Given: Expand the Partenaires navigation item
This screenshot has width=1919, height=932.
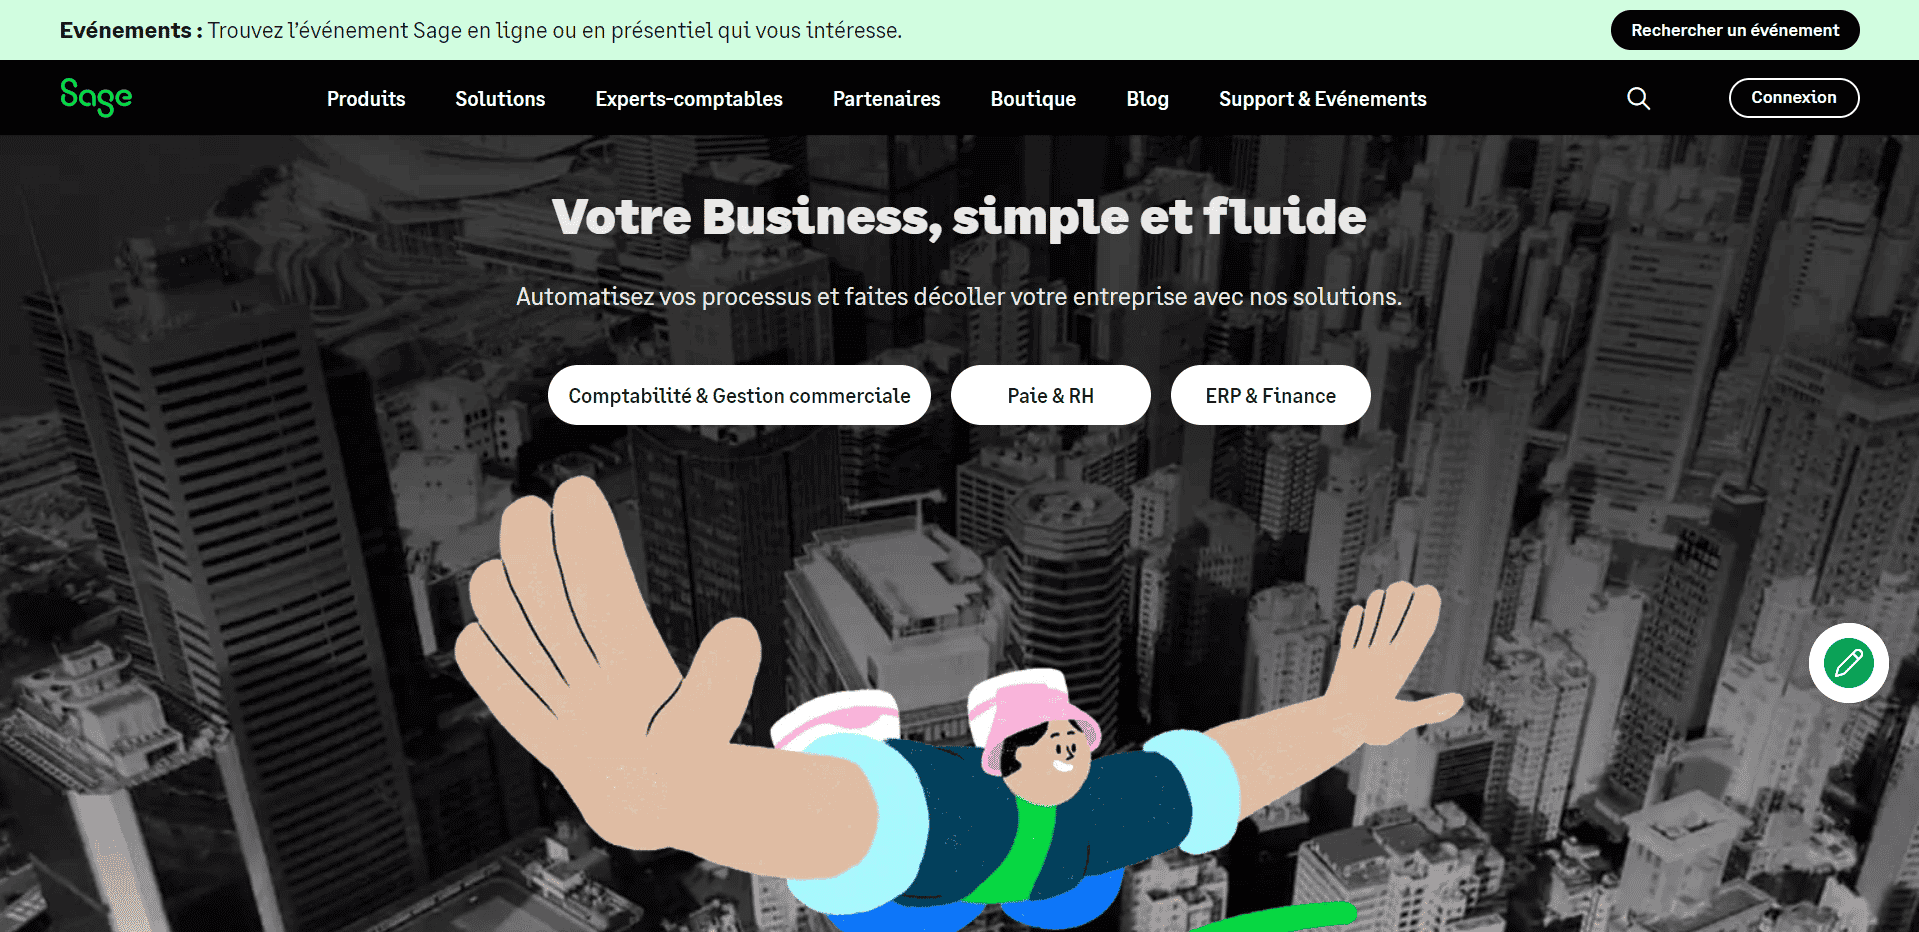Looking at the screenshot, I should [x=886, y=99].
